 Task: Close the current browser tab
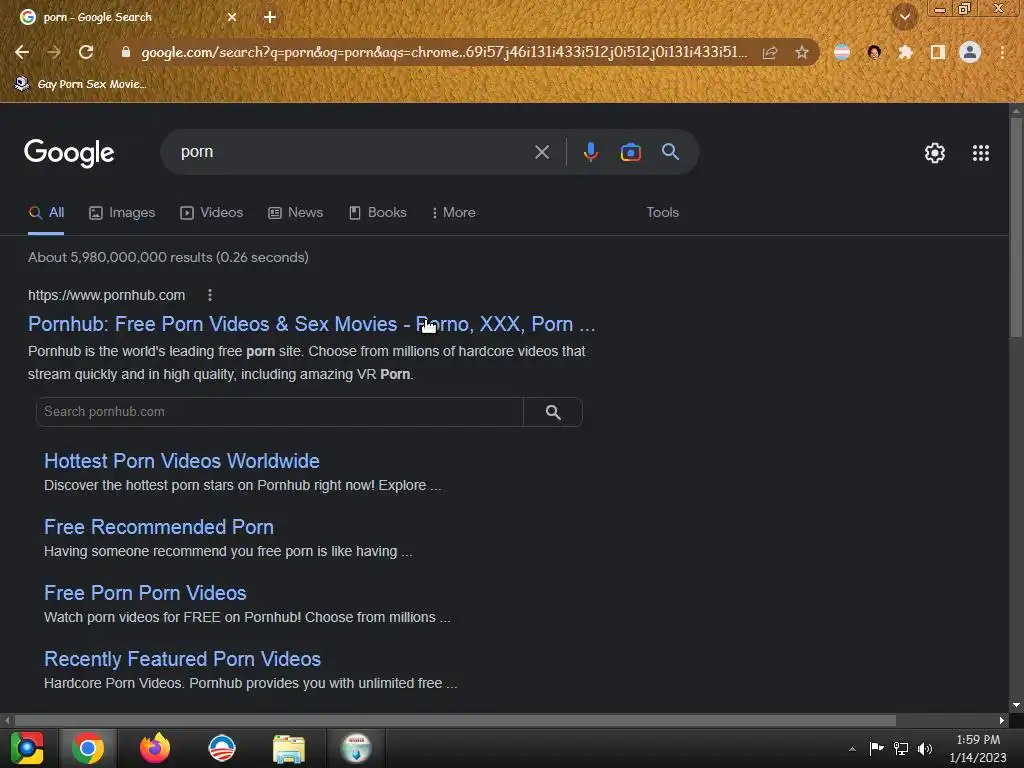tap(232, 17)
